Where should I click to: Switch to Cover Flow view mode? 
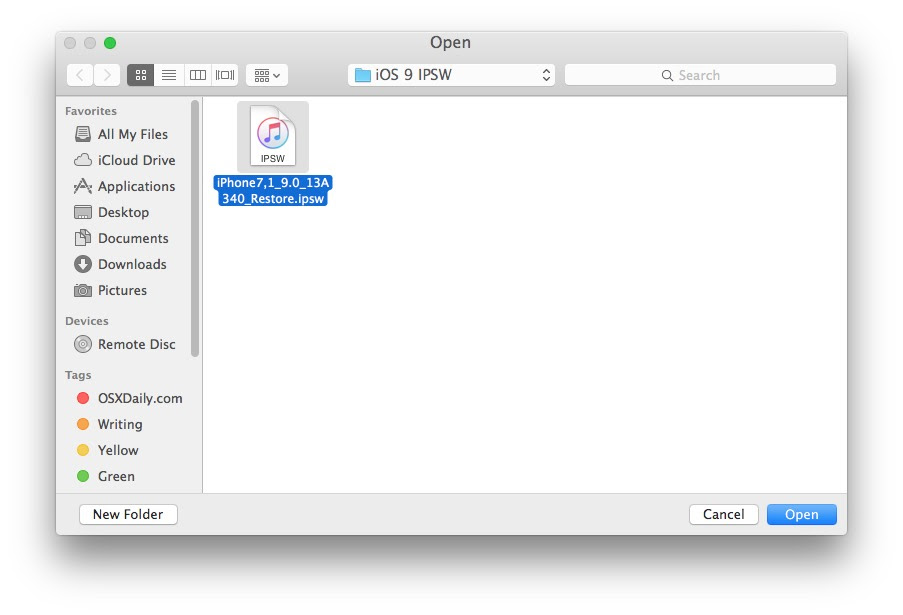(x=225, y=75)
